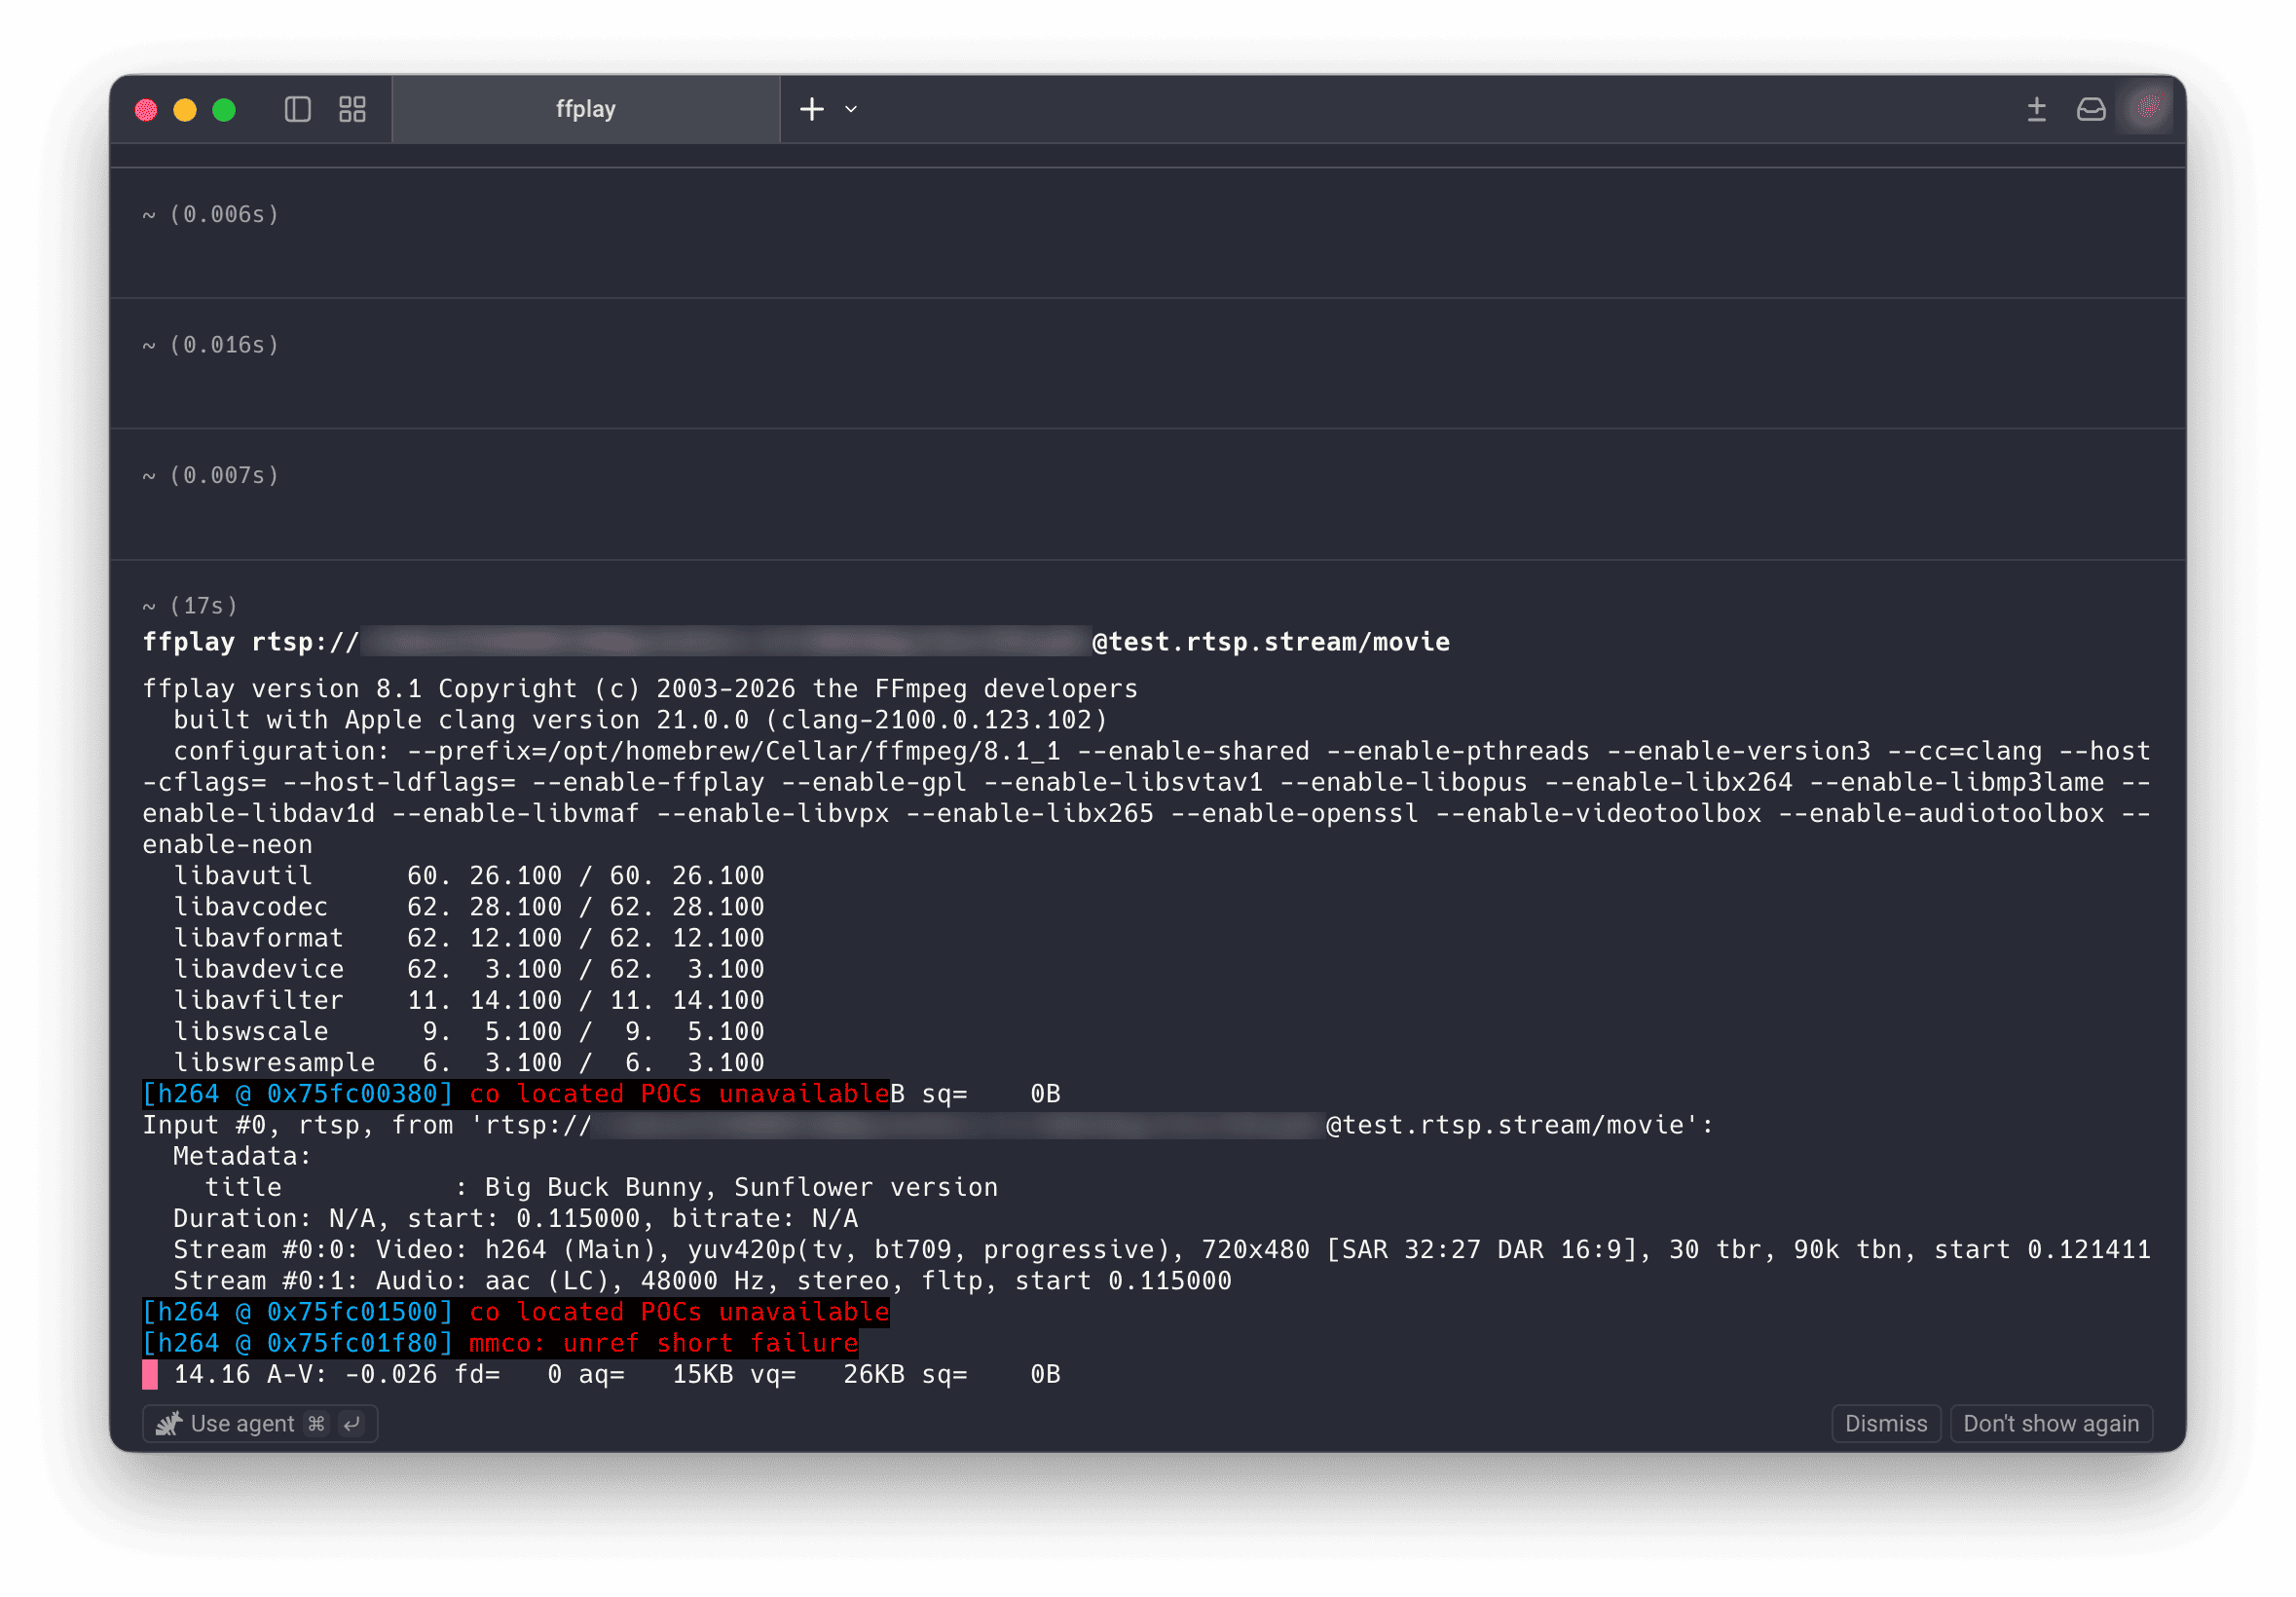
Task: Click the 'Metadata:' line
Action: pyautogui.click(x=242, y=1156)
